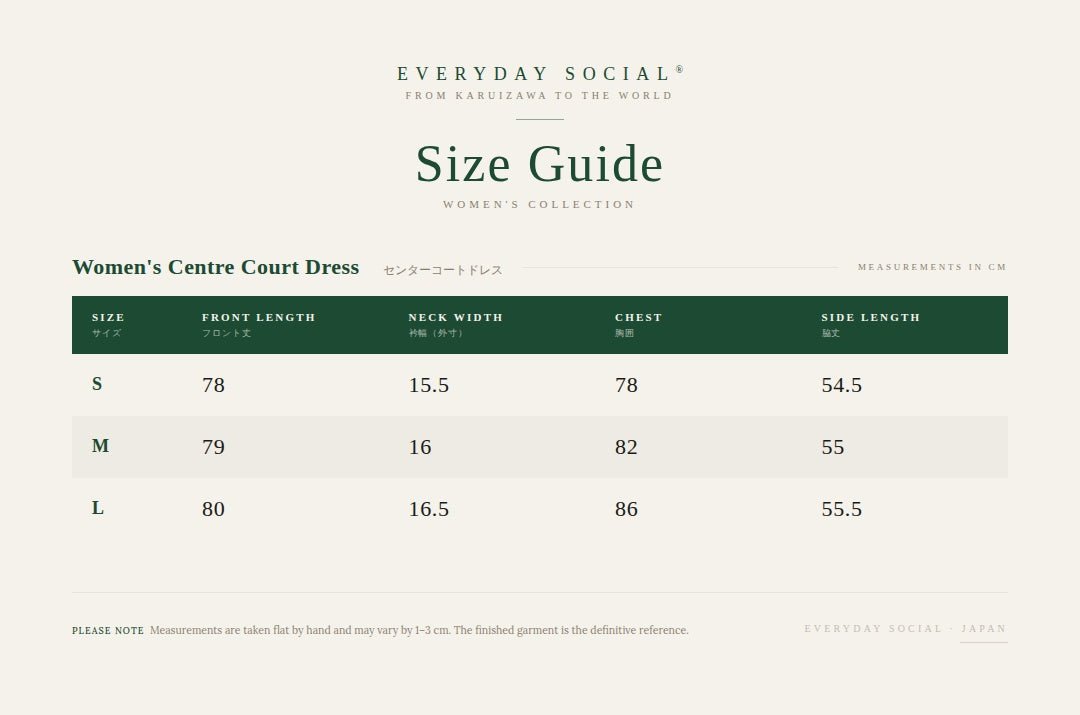Click the SIDE LENGTH column header
Image resolution: width=1080 pixels, height=715 pixels.
[x=871, y=318]
